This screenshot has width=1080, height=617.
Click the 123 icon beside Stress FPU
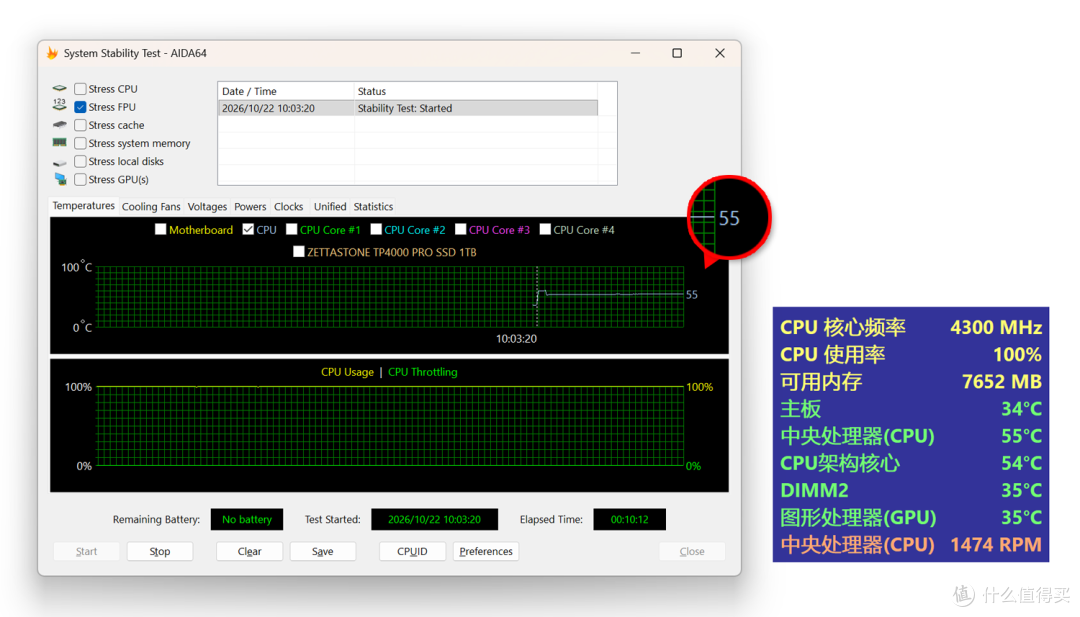pyautogui.click(x=60, y=106)
